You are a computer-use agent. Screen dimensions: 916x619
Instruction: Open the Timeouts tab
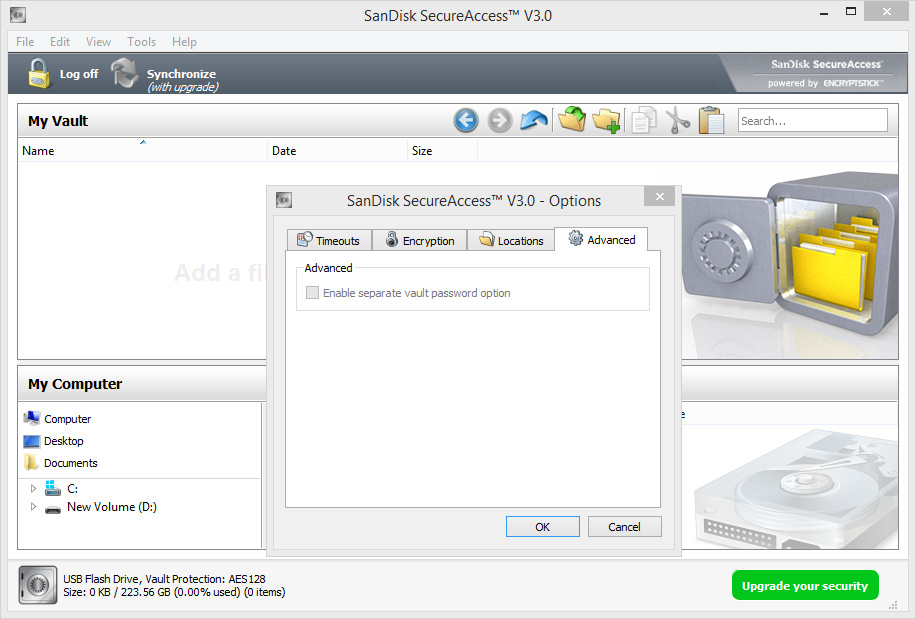tap(329, 240)
